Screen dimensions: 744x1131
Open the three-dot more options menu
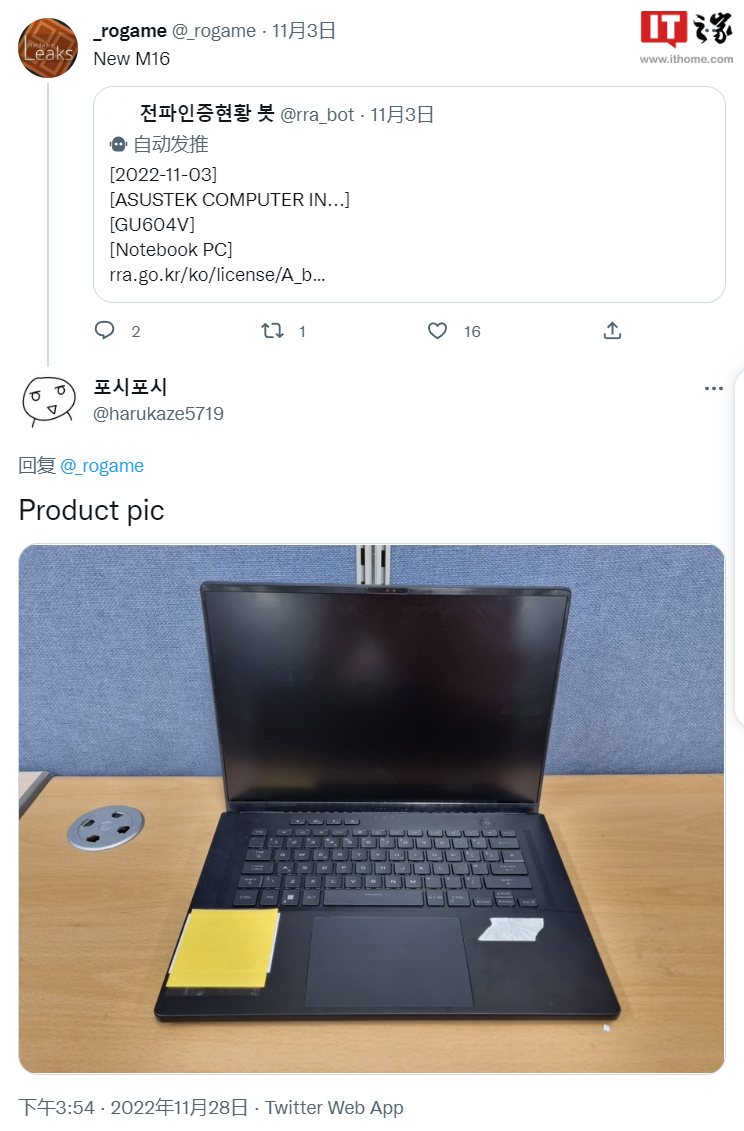[x=714, y=388]
